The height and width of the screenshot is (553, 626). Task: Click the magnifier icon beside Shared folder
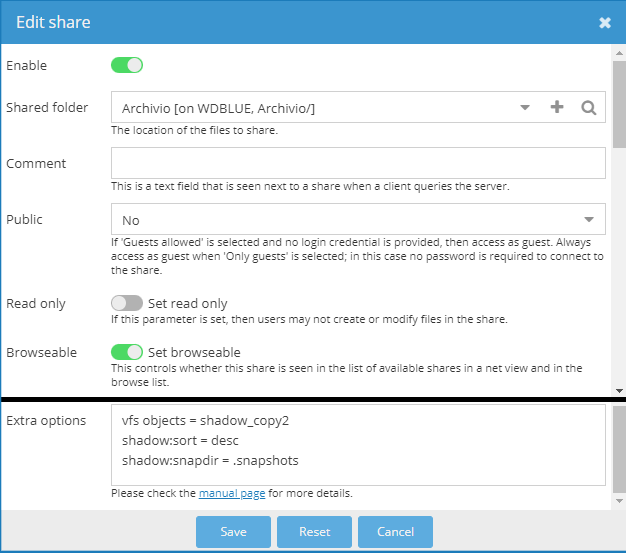pyautogui.click(x=588, y=107)
